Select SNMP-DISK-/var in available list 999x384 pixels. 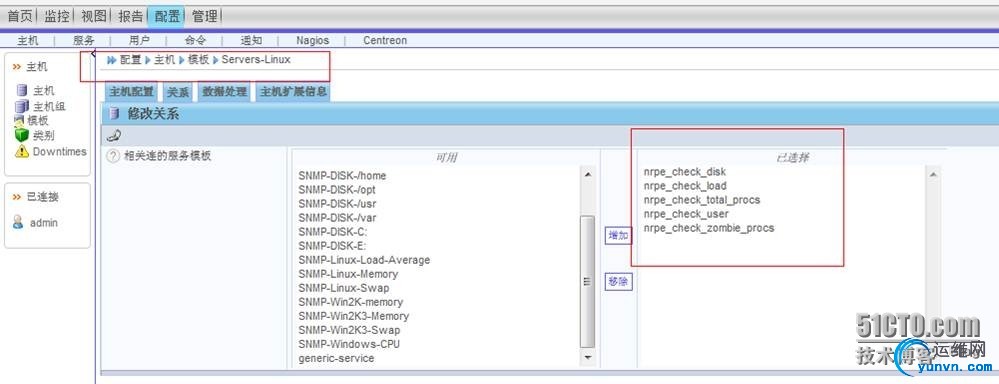coord(337,218)
